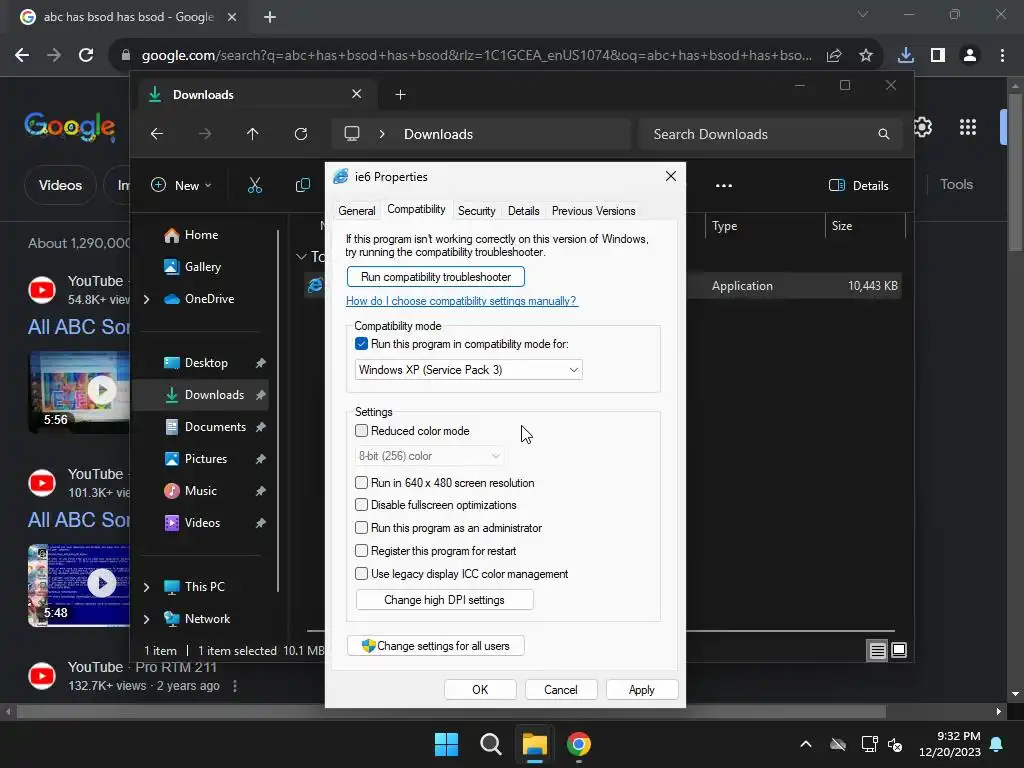Switch to large thumbnails view icon
This screenshot has height=768, width=1024.
coord(899,650)
